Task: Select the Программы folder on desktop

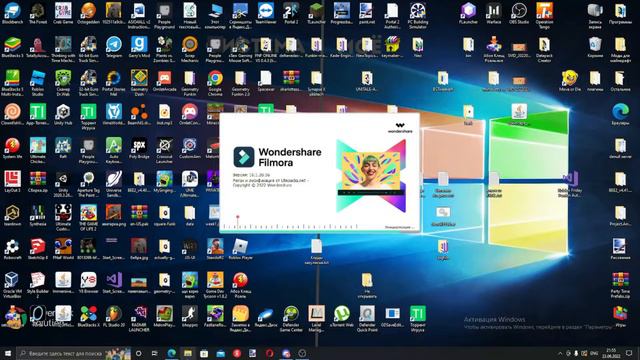Action: point(620,13)
